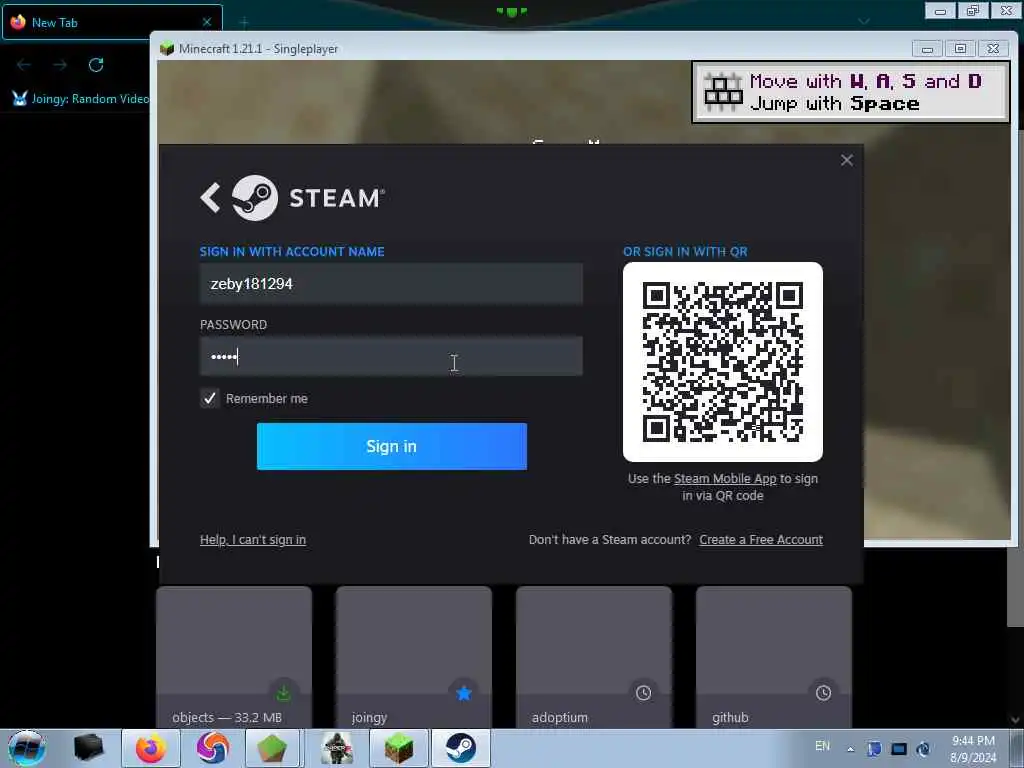Open the list-all-tabs chevron in browser
This screenshot has width=1024, height=768.
tap(864, 22)
